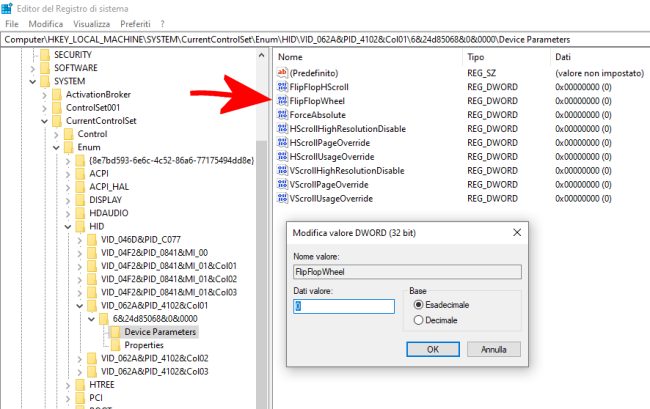Click the HDAUDIO folder icon
Image resolution: width=650 pixels, height=409 pixels.
point(80,213)
